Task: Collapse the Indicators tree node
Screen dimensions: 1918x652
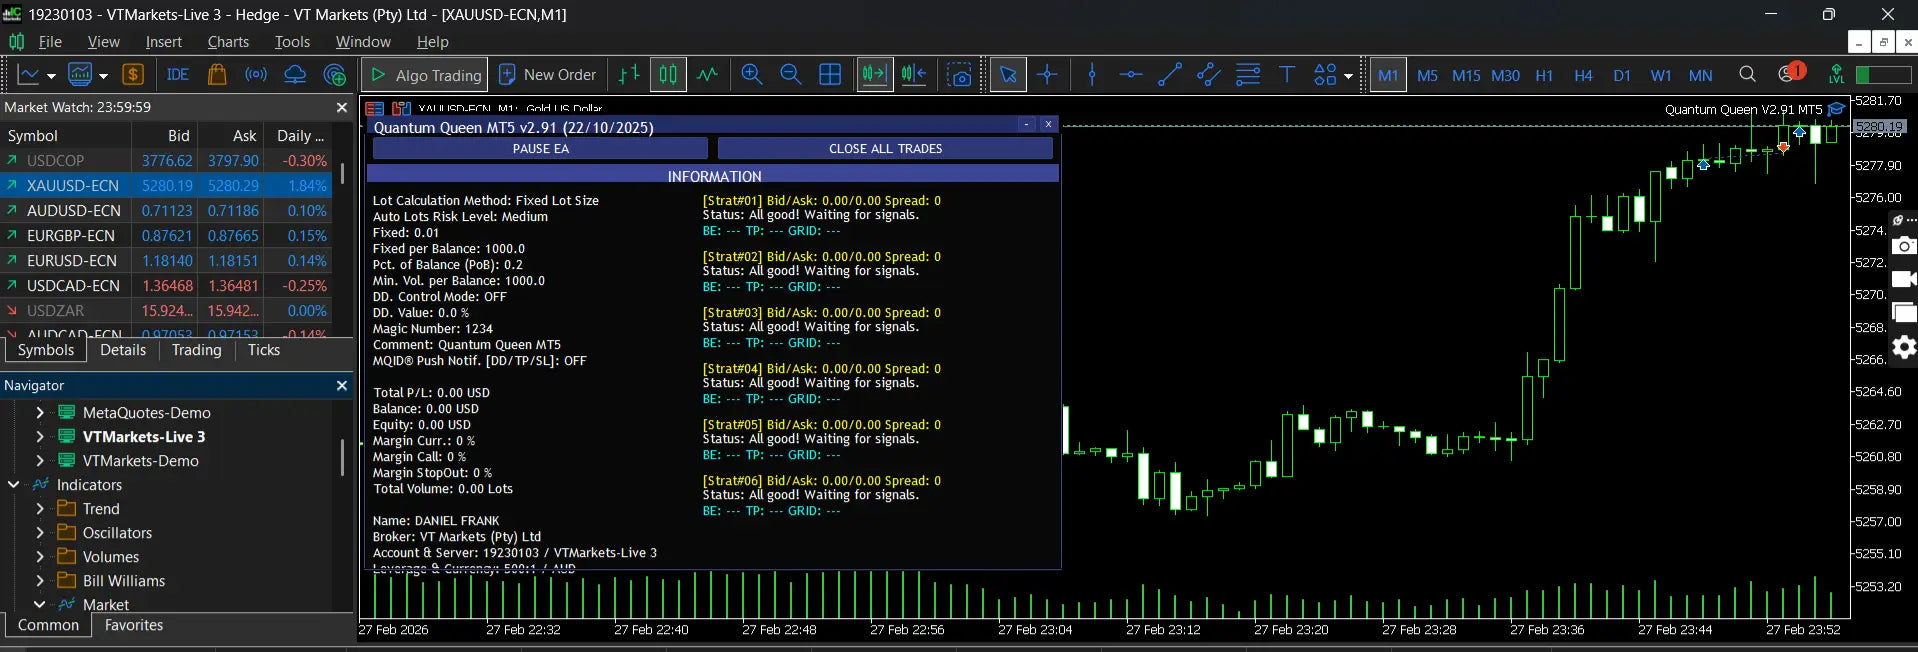Action: click(14, 485)
